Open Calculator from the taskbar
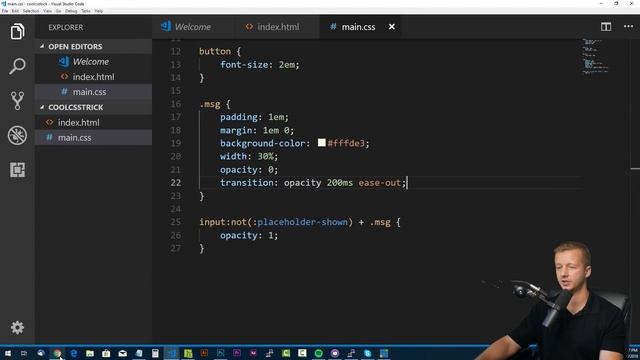640x360 pixels. click(x=155, y=353)
